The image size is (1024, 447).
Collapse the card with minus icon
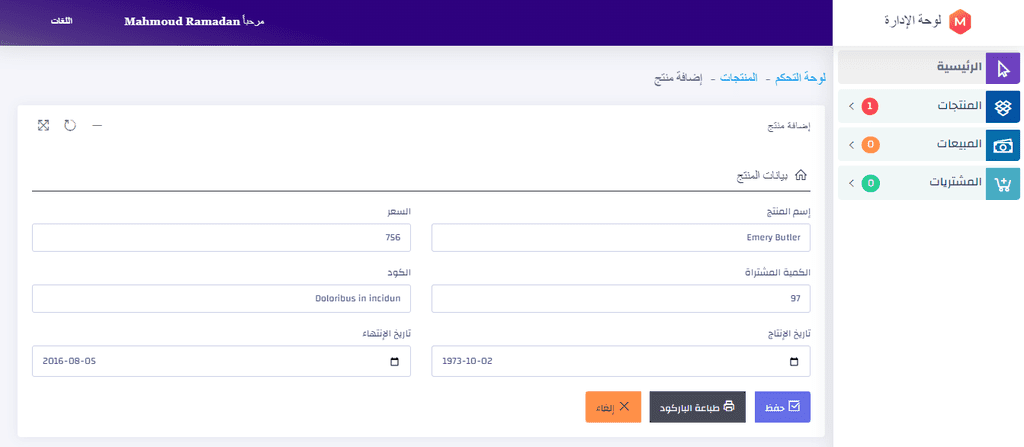coord(97,125)
